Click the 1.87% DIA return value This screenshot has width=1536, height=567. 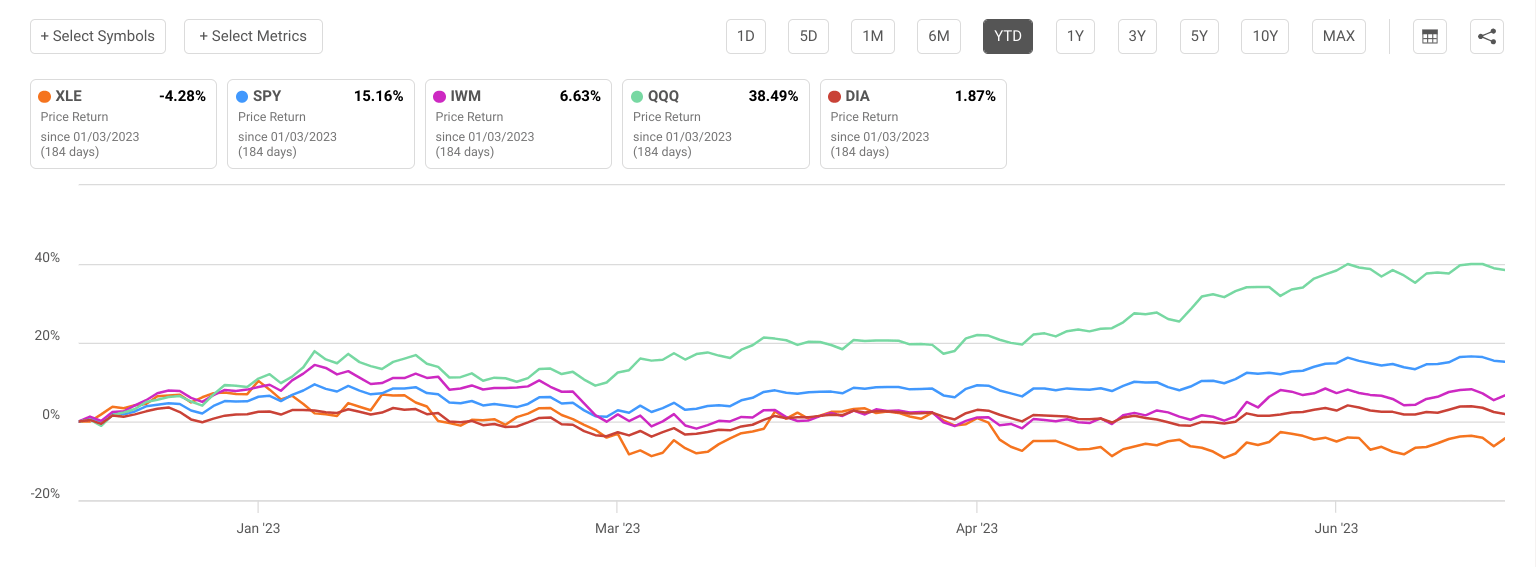[975, 97]
